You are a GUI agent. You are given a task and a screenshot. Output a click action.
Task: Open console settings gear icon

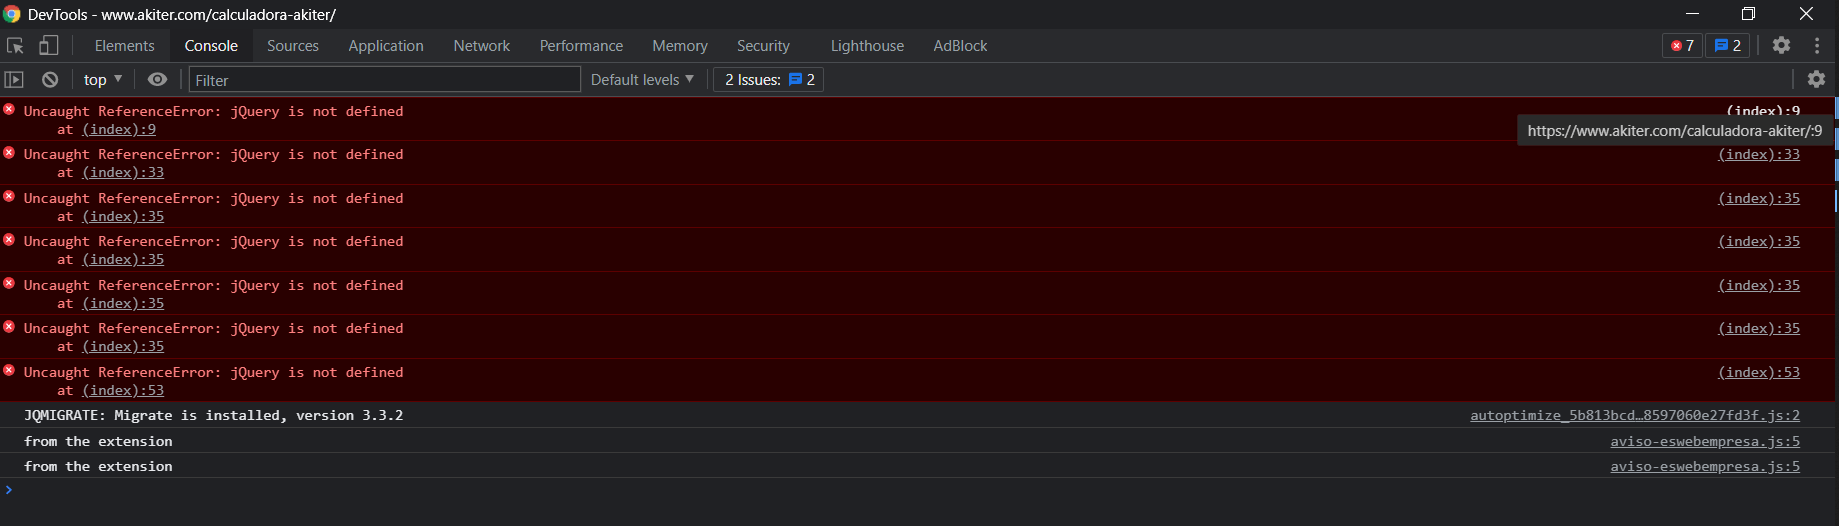tap(1816, 79)
